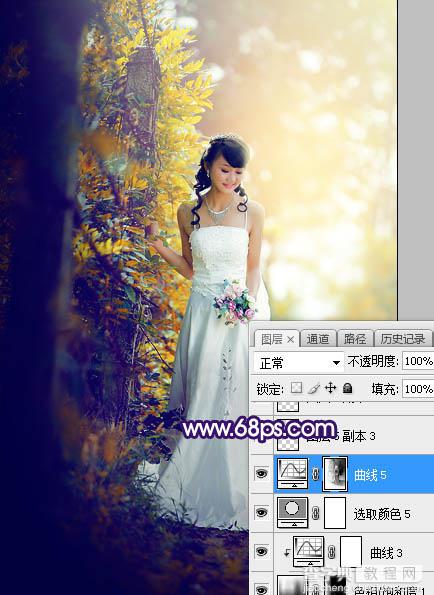434x595 pixels.
Task: Hide the 曲线 3 layer
Action: 261,551
